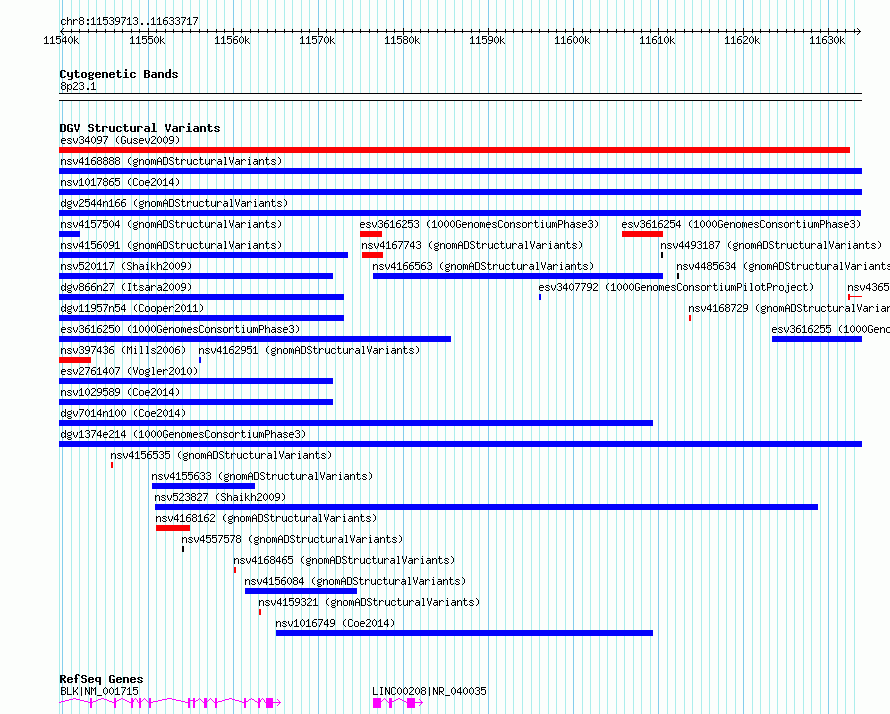Viewport: 890px width, 714px height.
Task: Click esv2761407 (Vogler2010) label
Action: click(x=129, y=371)
